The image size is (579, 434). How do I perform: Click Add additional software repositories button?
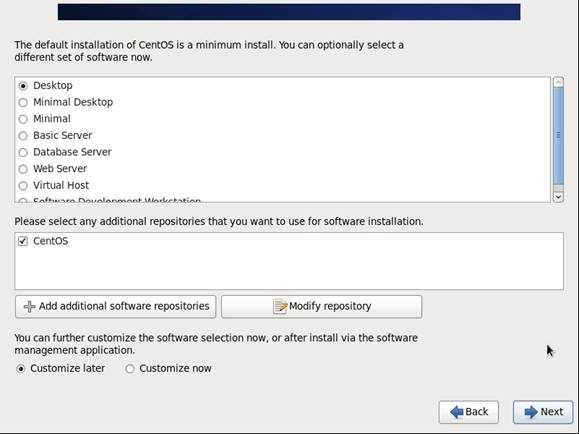point(116,307)
